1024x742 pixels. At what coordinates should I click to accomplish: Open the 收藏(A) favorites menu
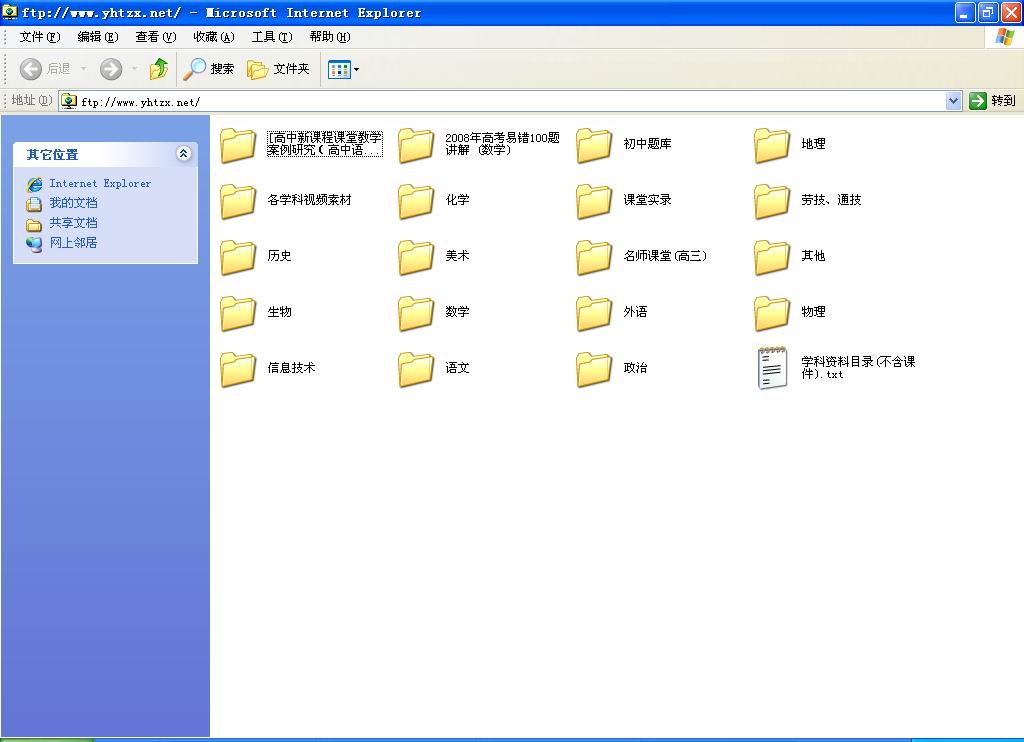pos(213,37)
